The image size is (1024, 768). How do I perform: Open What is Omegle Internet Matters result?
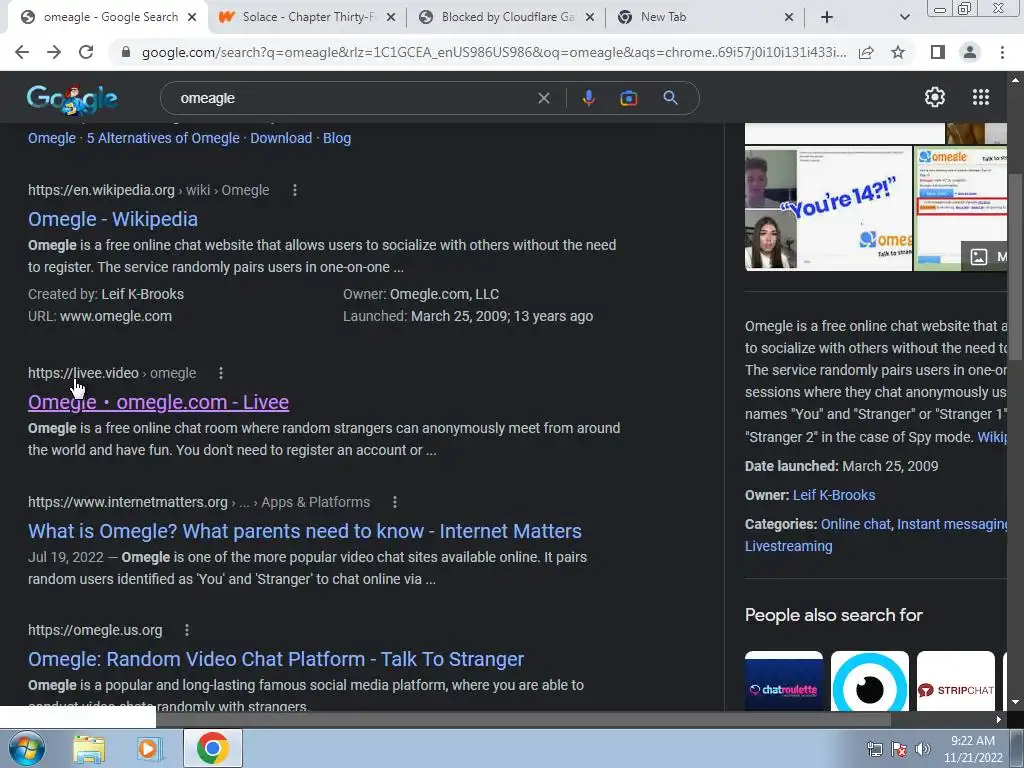(304, 532)
